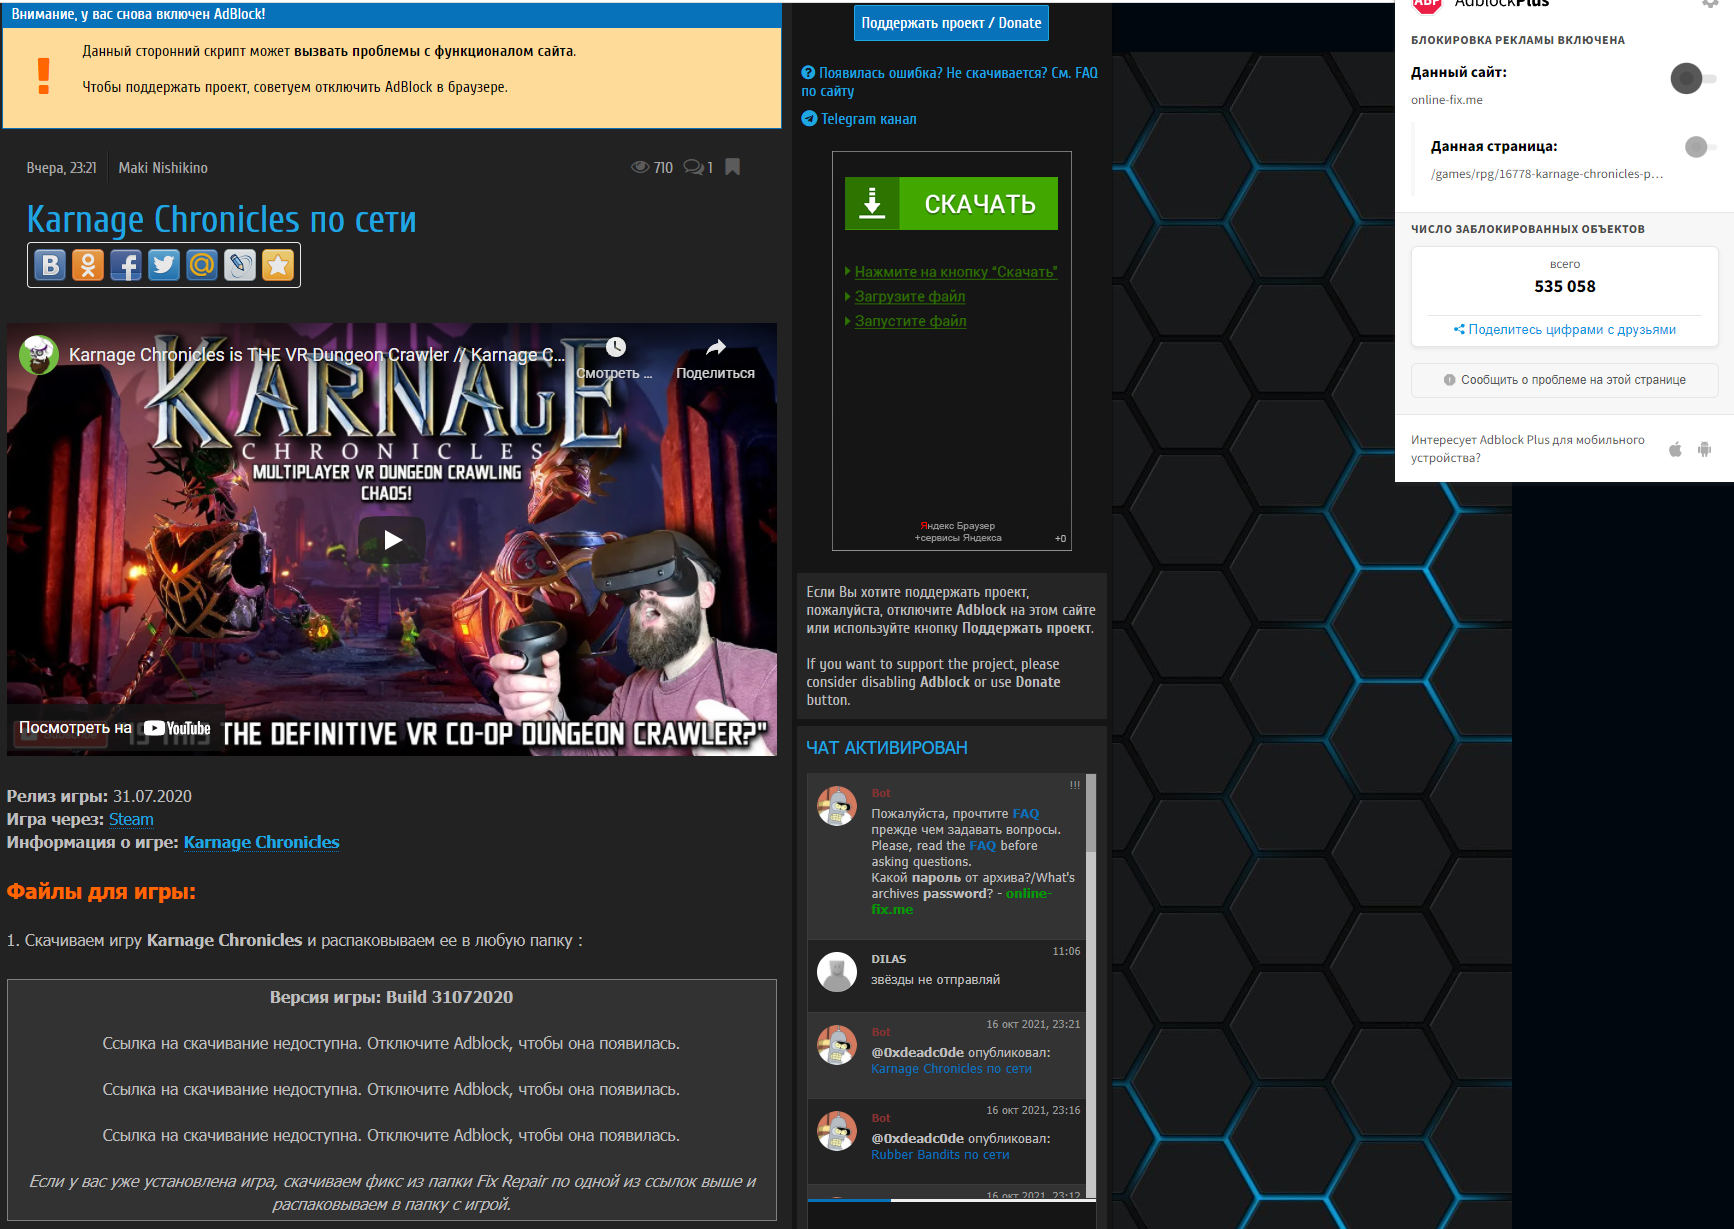Screen dimensions: 1734x1229
Task: Click the Telegram icon beside channel link
Action: (810, 119)
